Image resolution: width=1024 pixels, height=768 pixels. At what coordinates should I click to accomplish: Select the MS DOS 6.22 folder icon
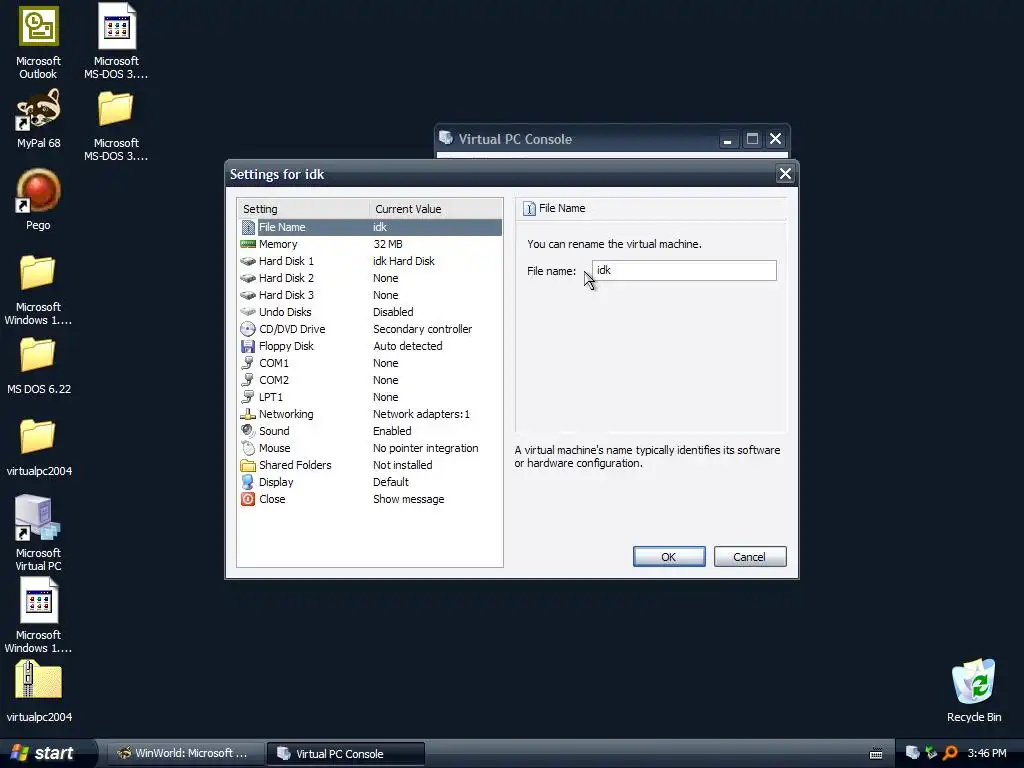37,355
